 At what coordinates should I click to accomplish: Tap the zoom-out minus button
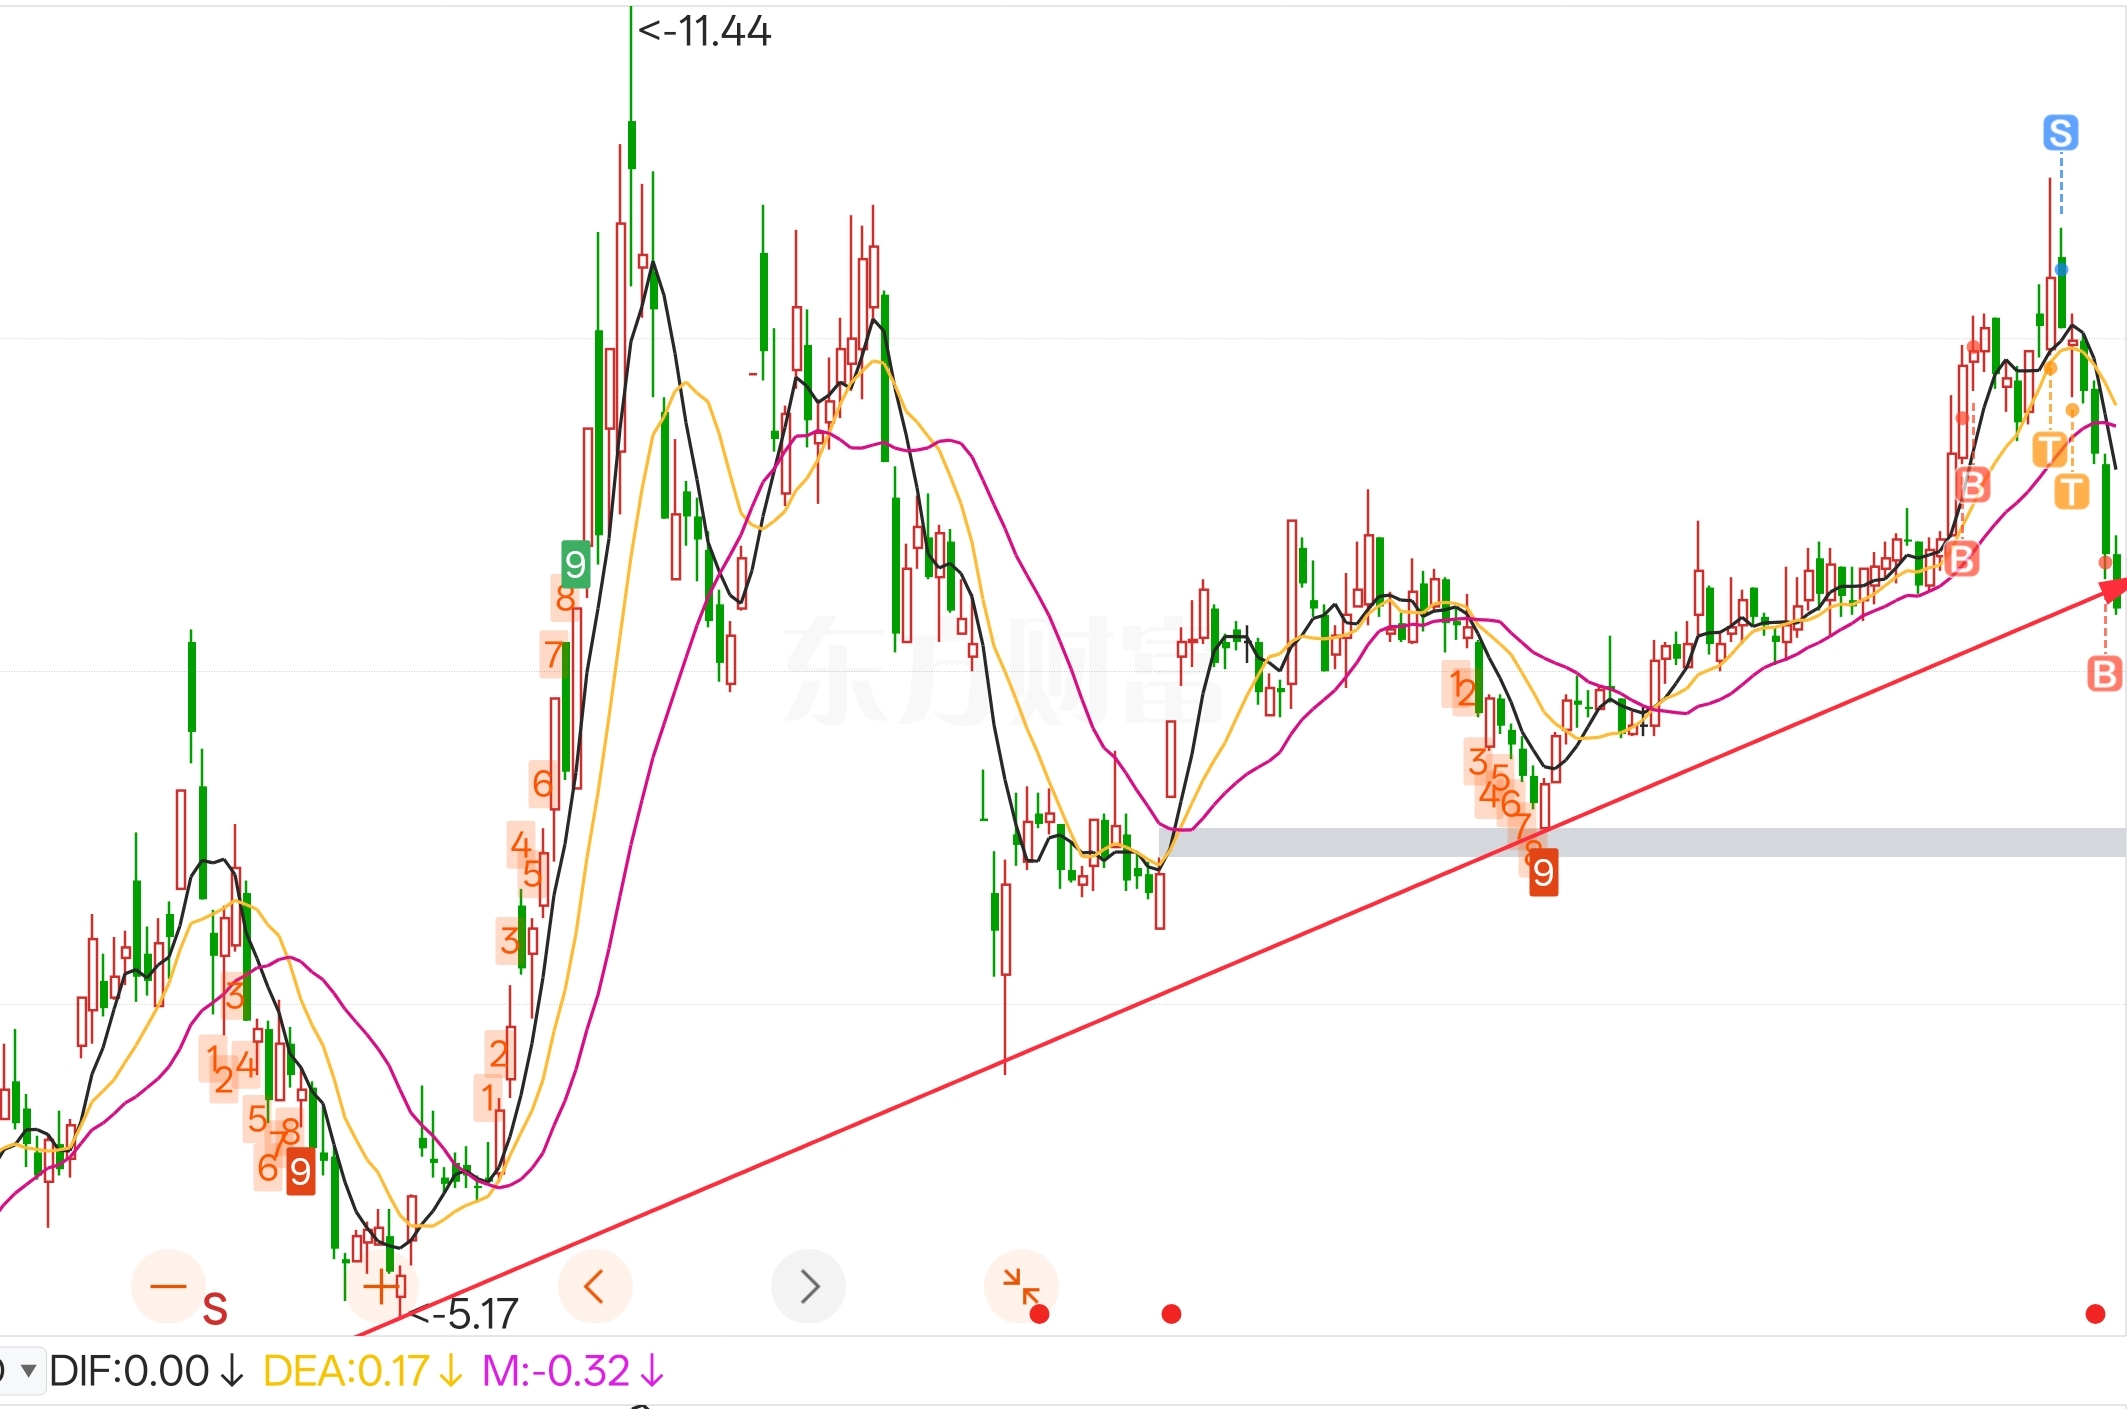(168, 1286)
